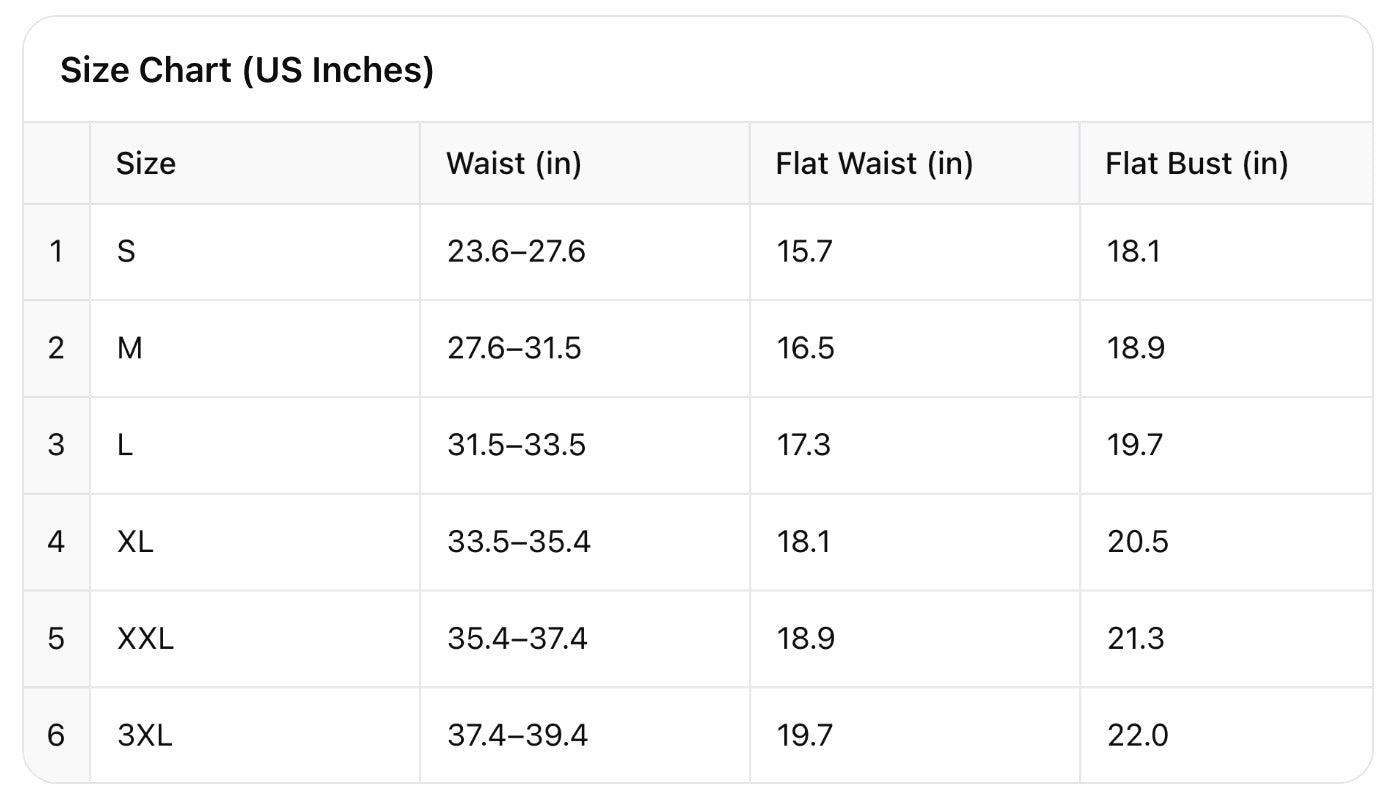The image size is (1392, 803).
Task: Click the Flat Waist (in) header
Action: coord(874,163)
